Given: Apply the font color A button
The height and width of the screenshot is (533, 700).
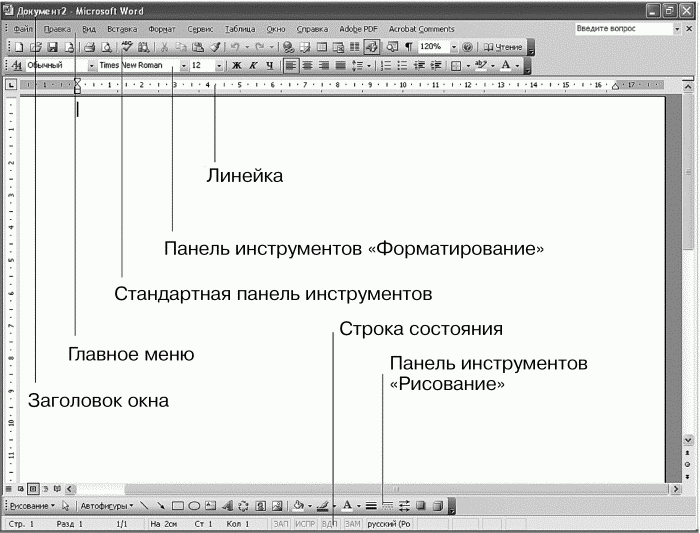Looking at the screenshot, I should (505, 66).
